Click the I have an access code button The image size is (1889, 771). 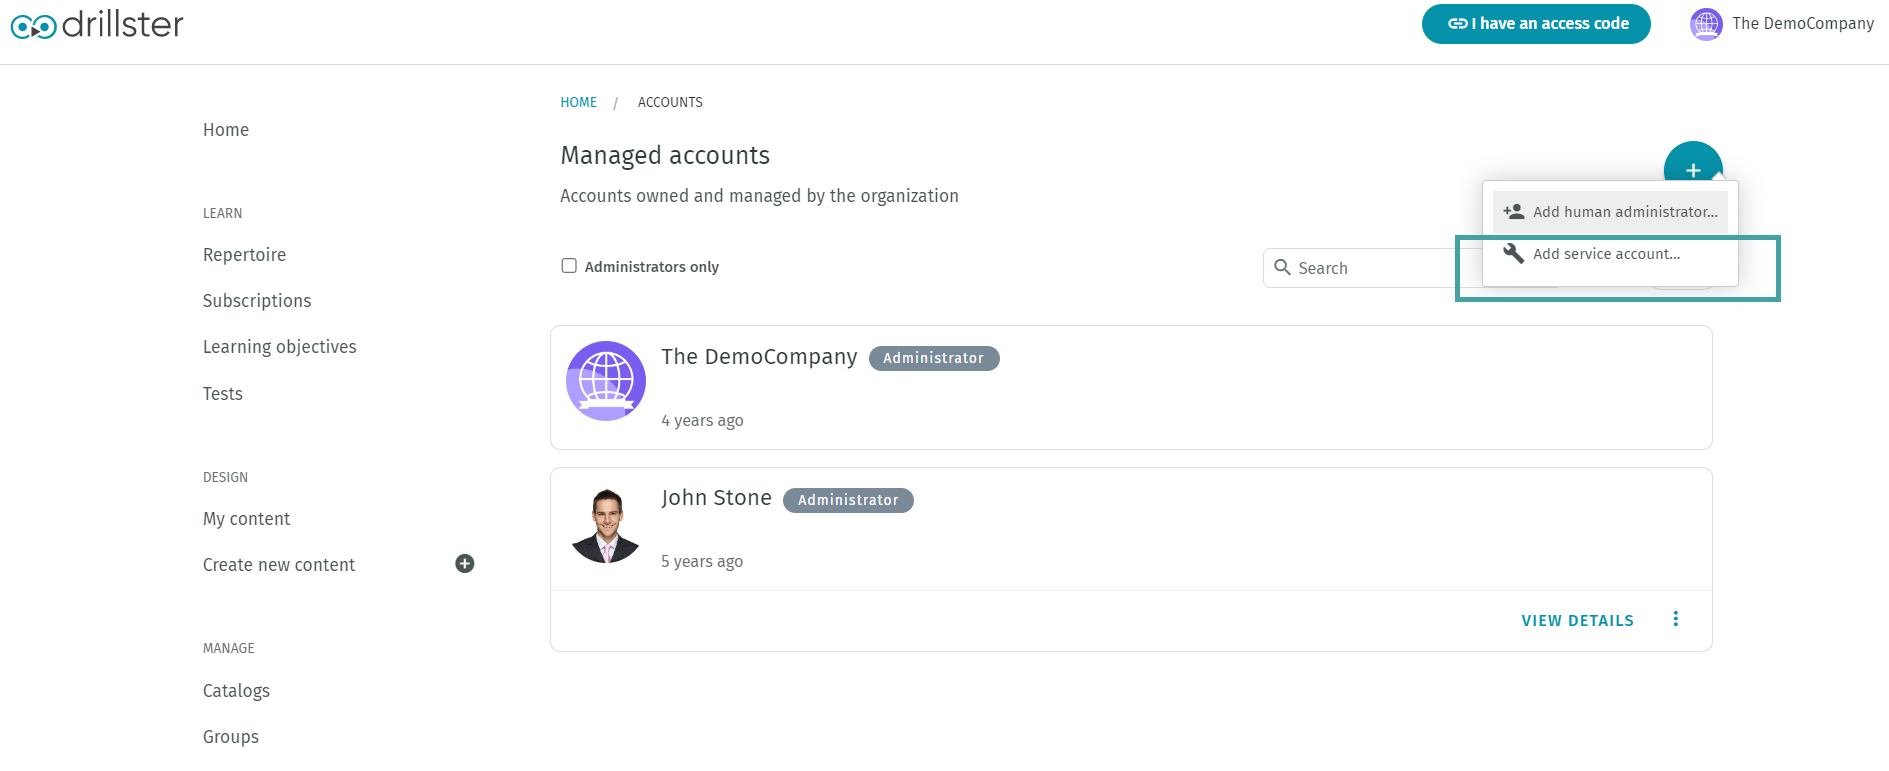click(x=1536, y=24)
